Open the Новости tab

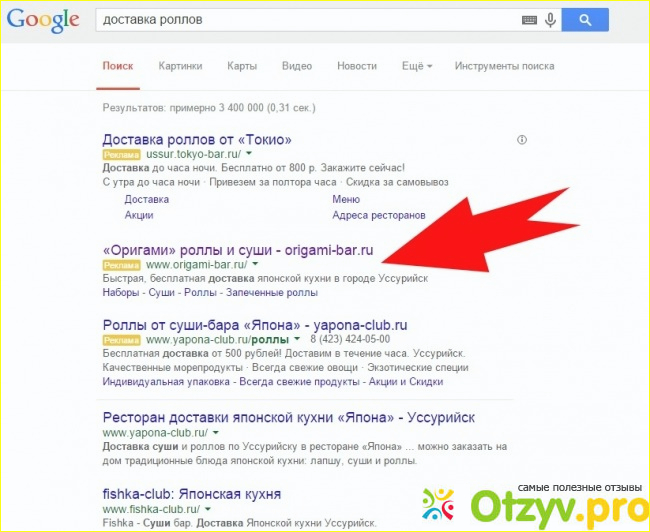357,66
